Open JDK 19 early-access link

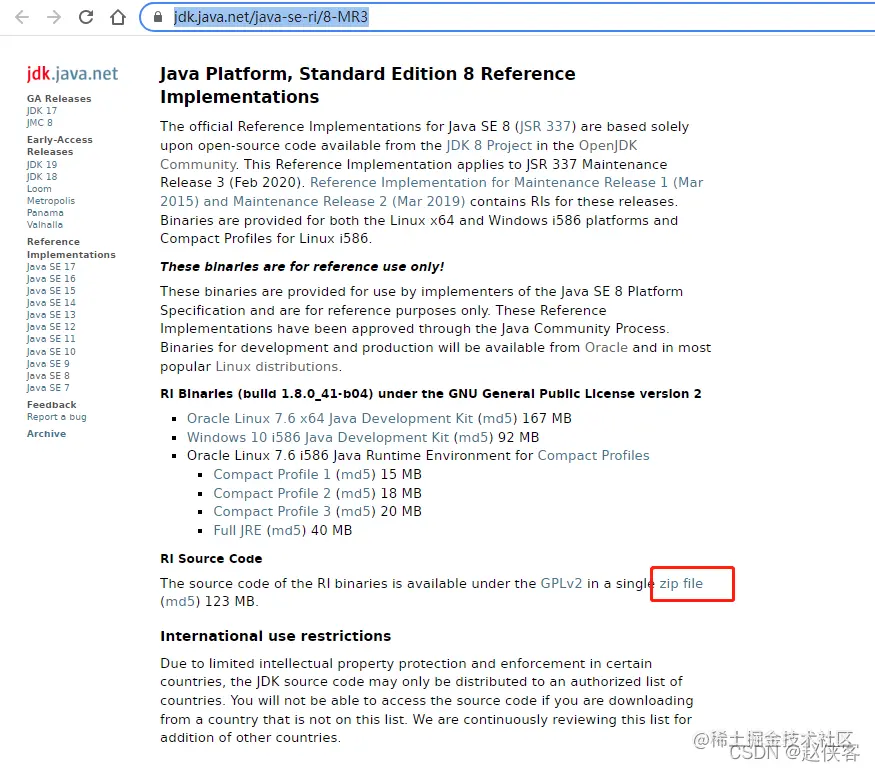tap(42, 165)
